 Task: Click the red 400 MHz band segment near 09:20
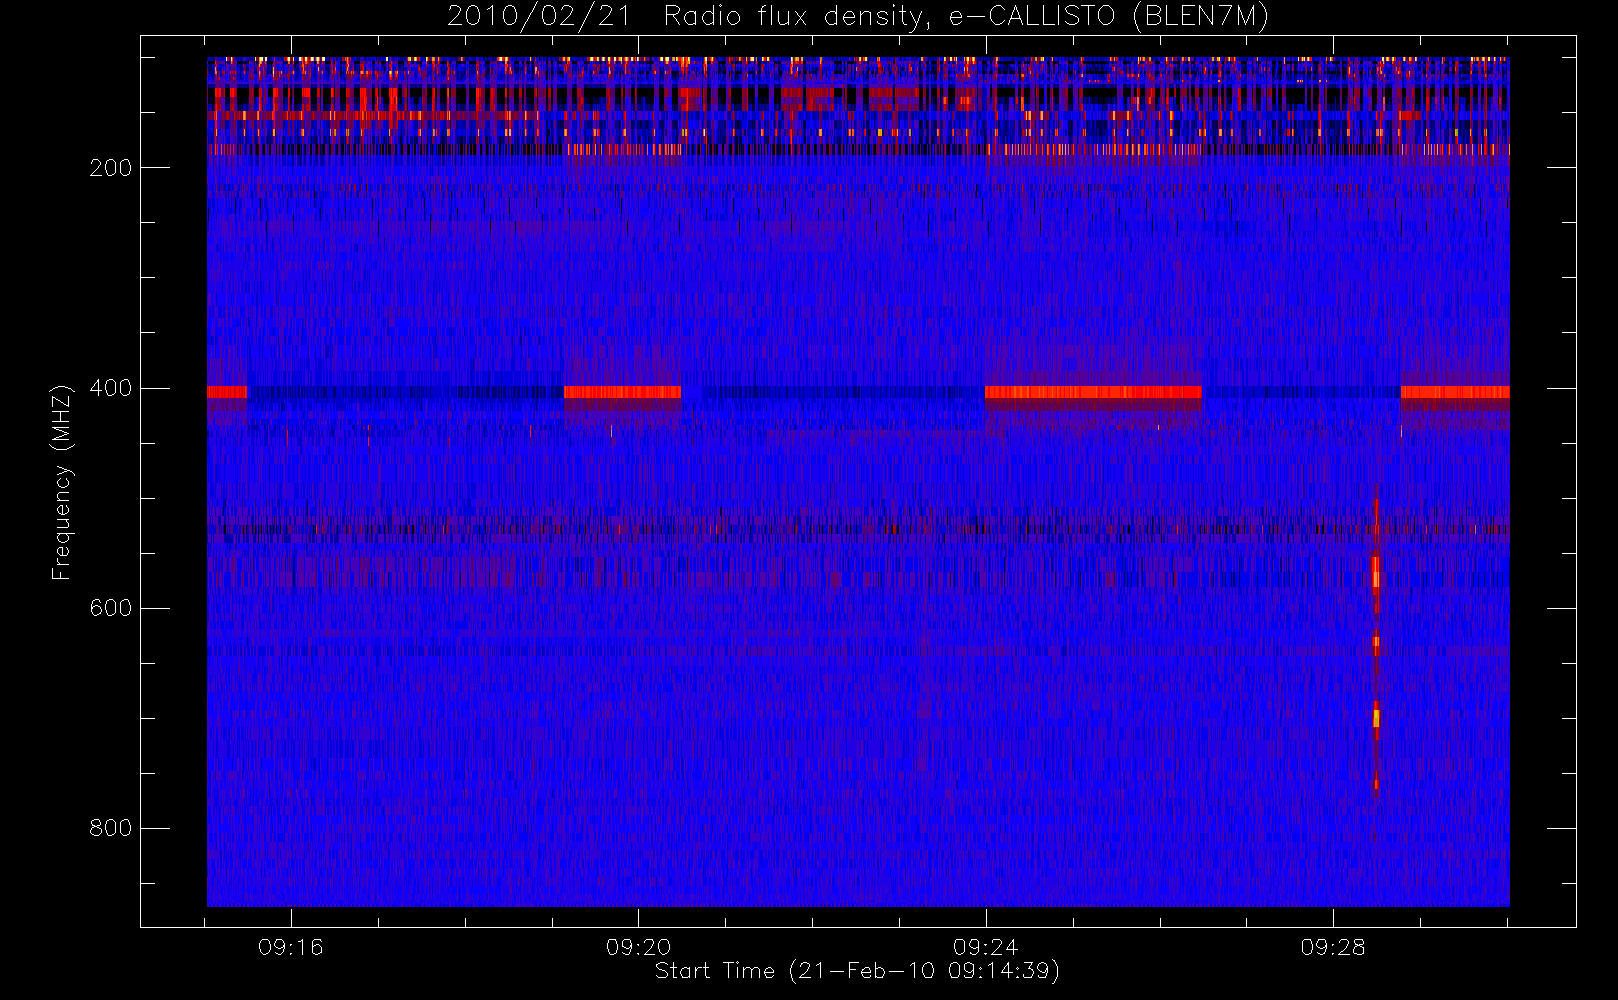point(622,392)
